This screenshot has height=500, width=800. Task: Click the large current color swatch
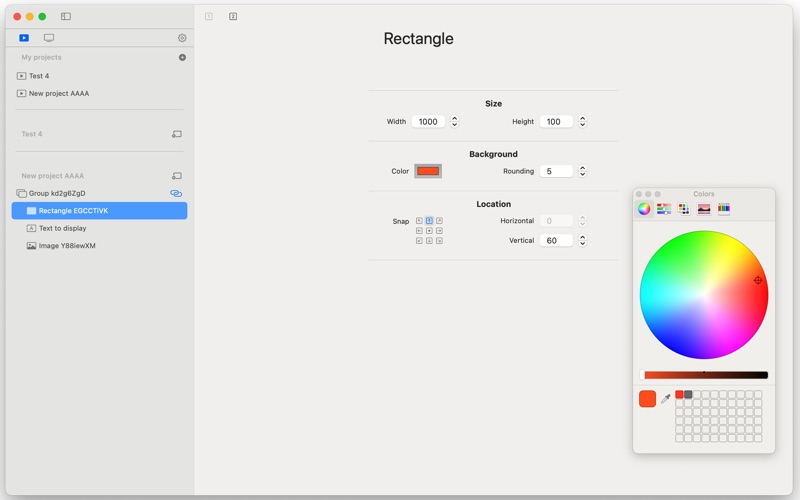647,399
